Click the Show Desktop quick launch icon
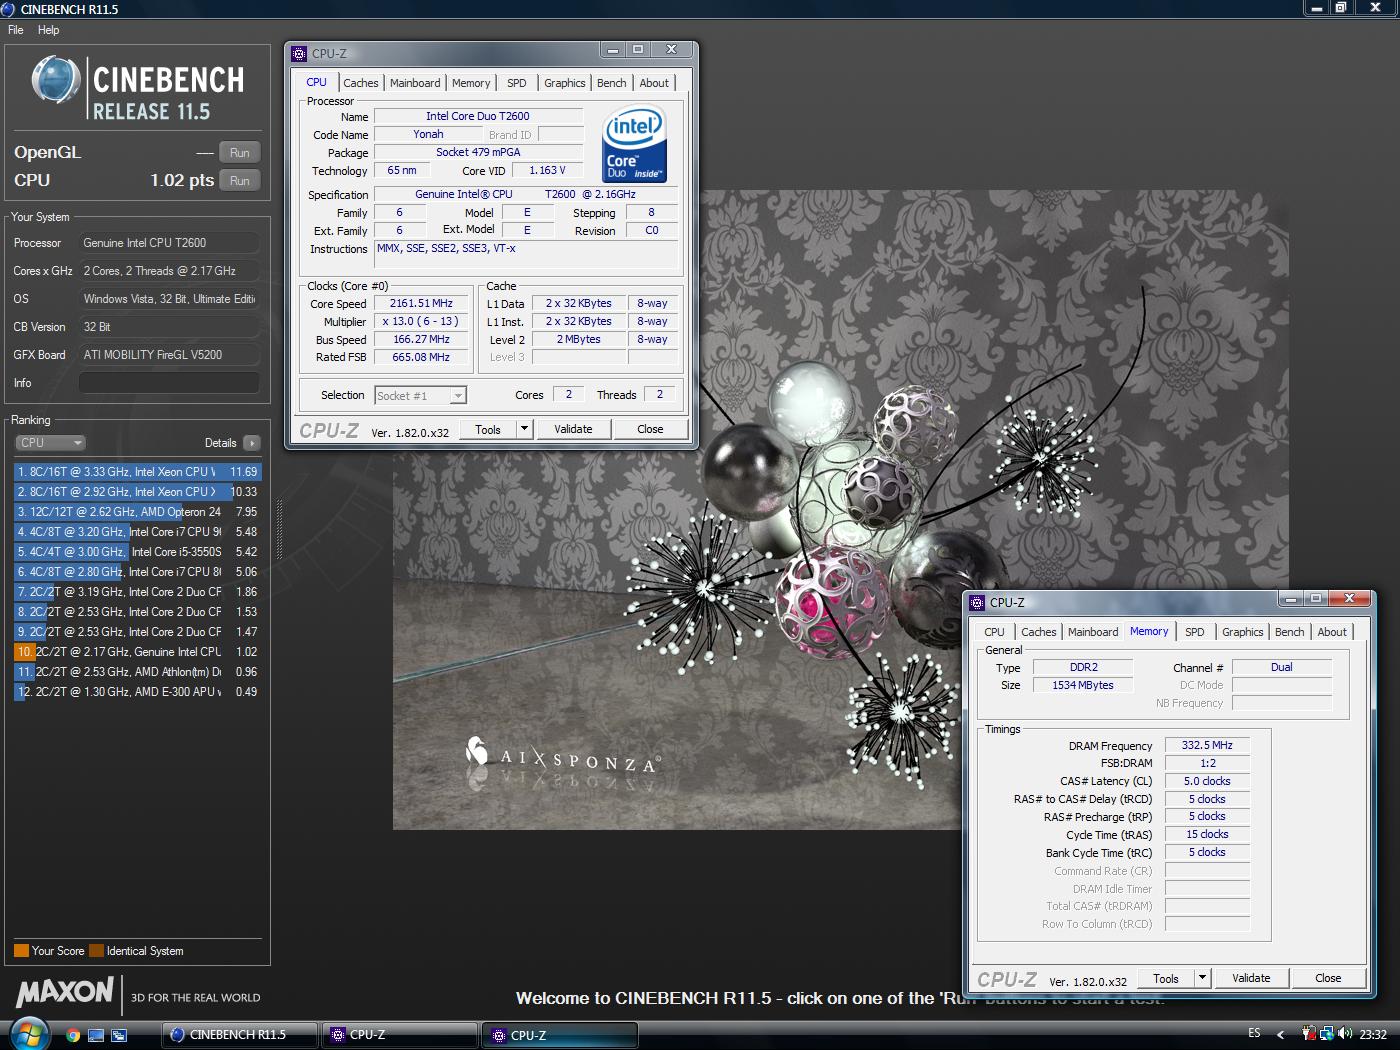Screen dimensions: 1400x1050 tap(96, 1035)
